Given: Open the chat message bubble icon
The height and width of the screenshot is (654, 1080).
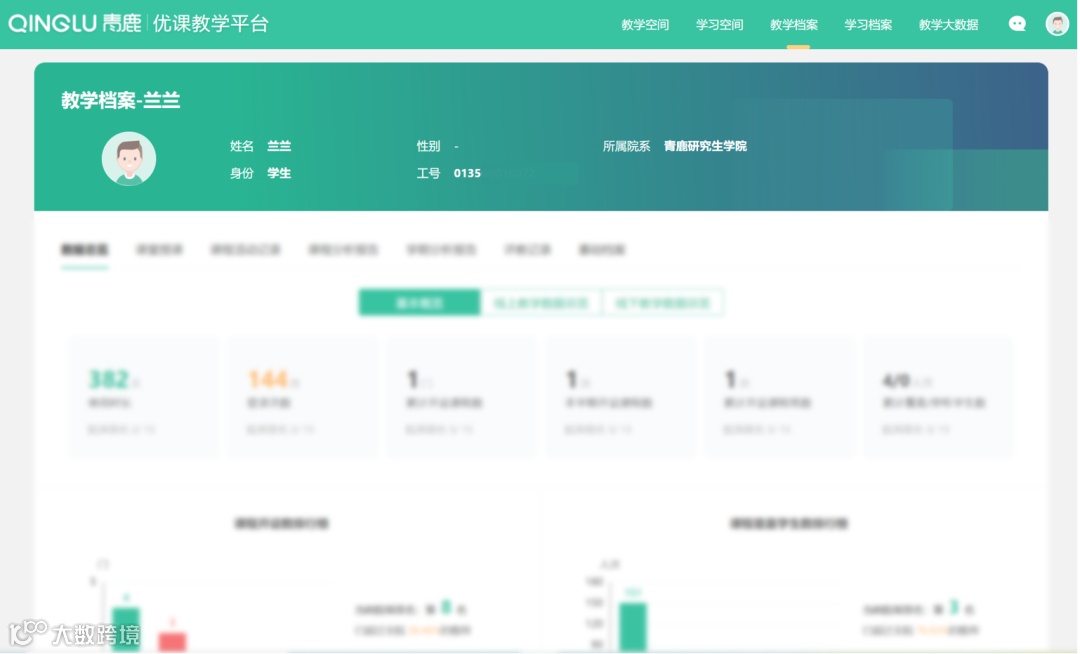Looking at the screenshot, I should (1017, 24).
